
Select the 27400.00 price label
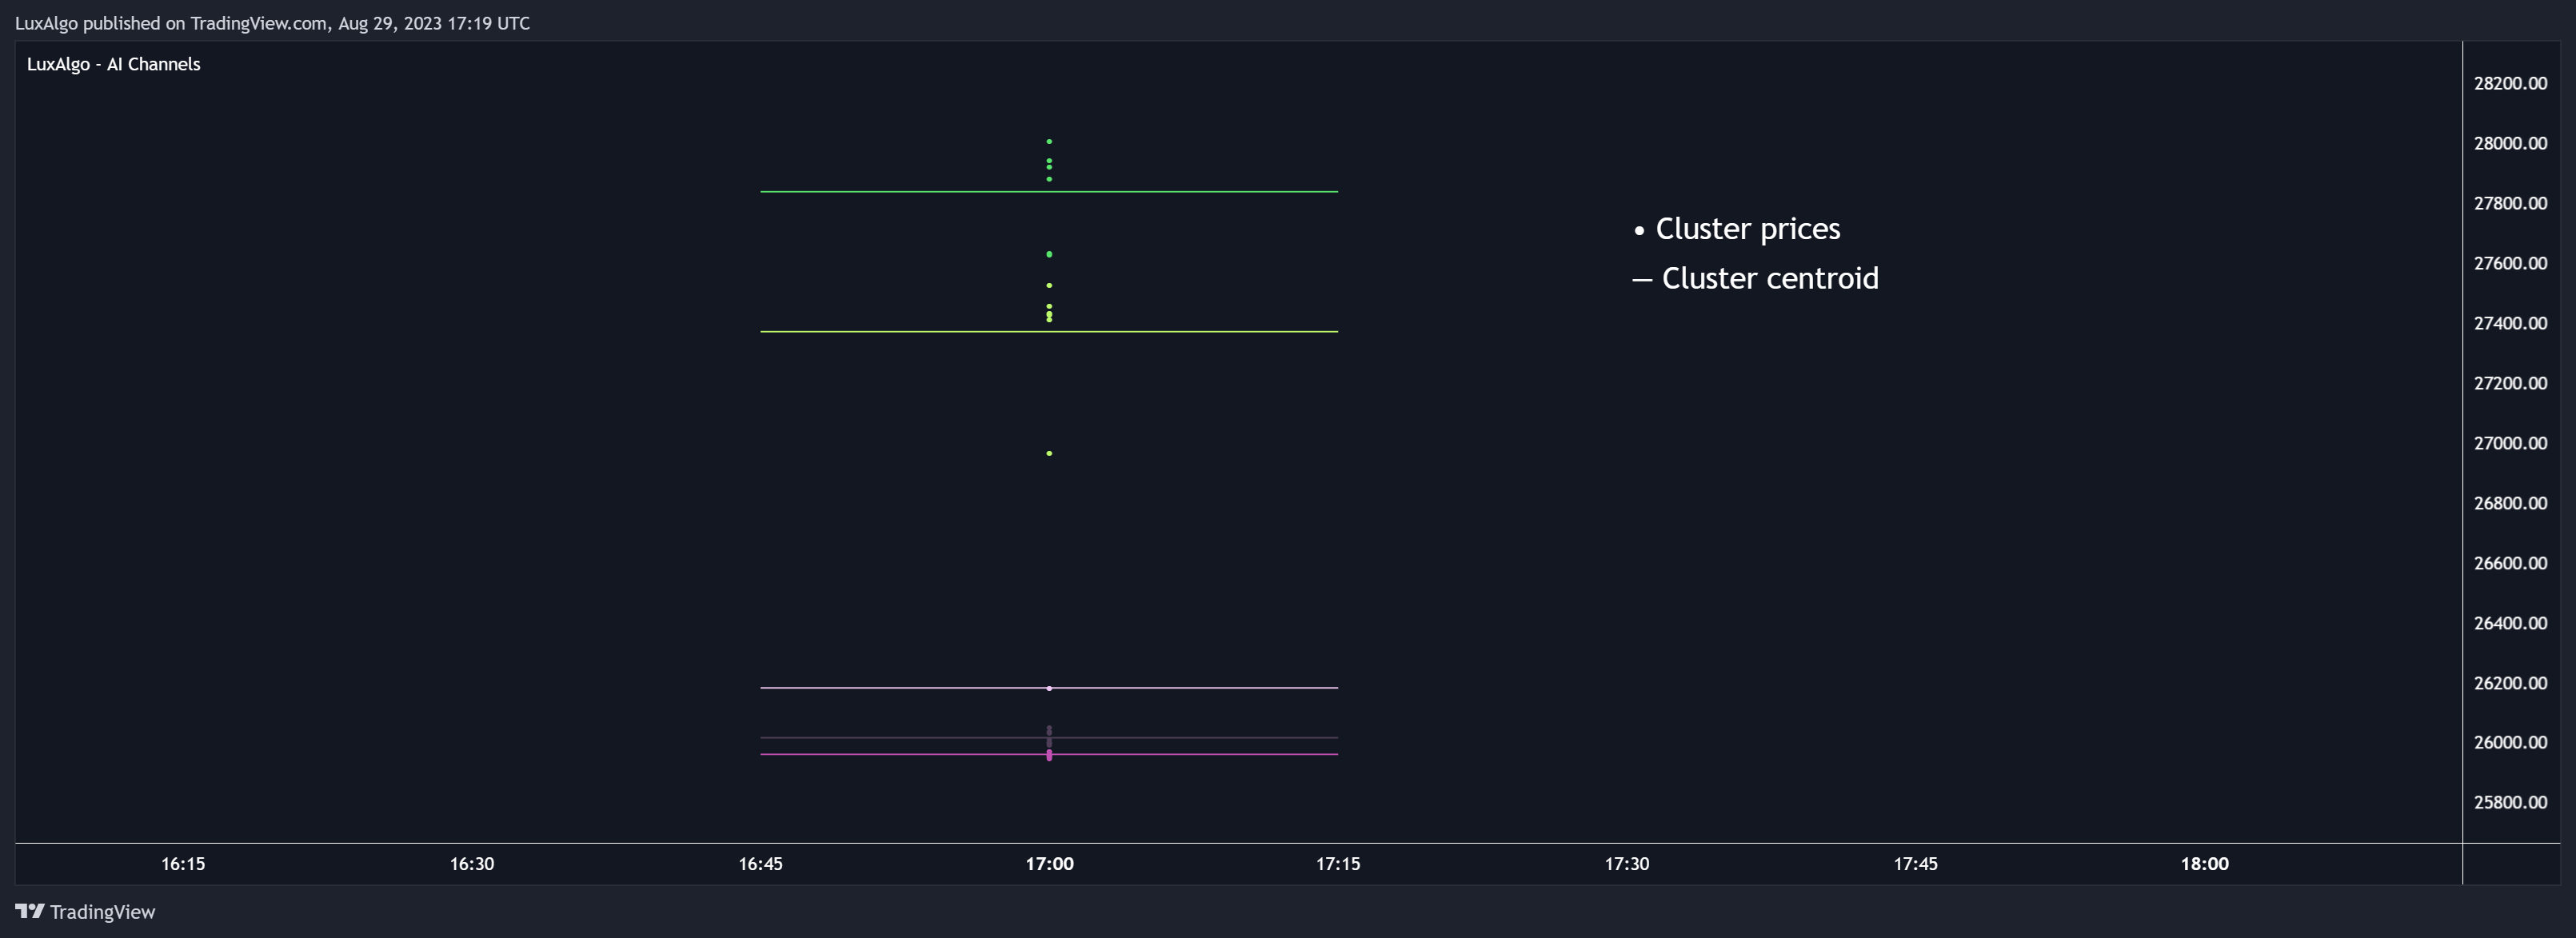click(2510, 323)
